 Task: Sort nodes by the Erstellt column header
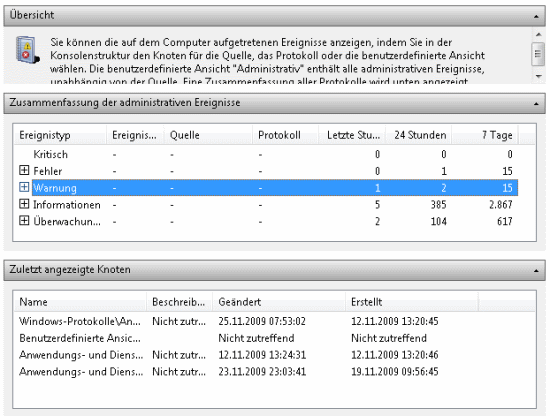(412, 302)
